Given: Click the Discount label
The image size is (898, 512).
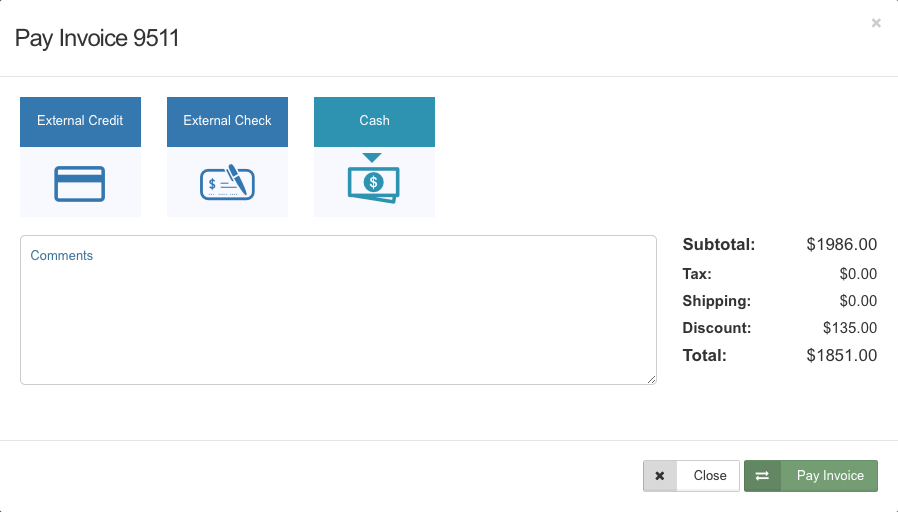Looking at the screenshot, I should [716, 328].
